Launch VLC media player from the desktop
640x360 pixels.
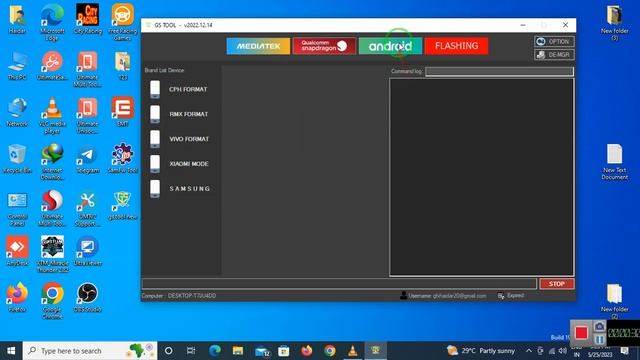[52, 116]
